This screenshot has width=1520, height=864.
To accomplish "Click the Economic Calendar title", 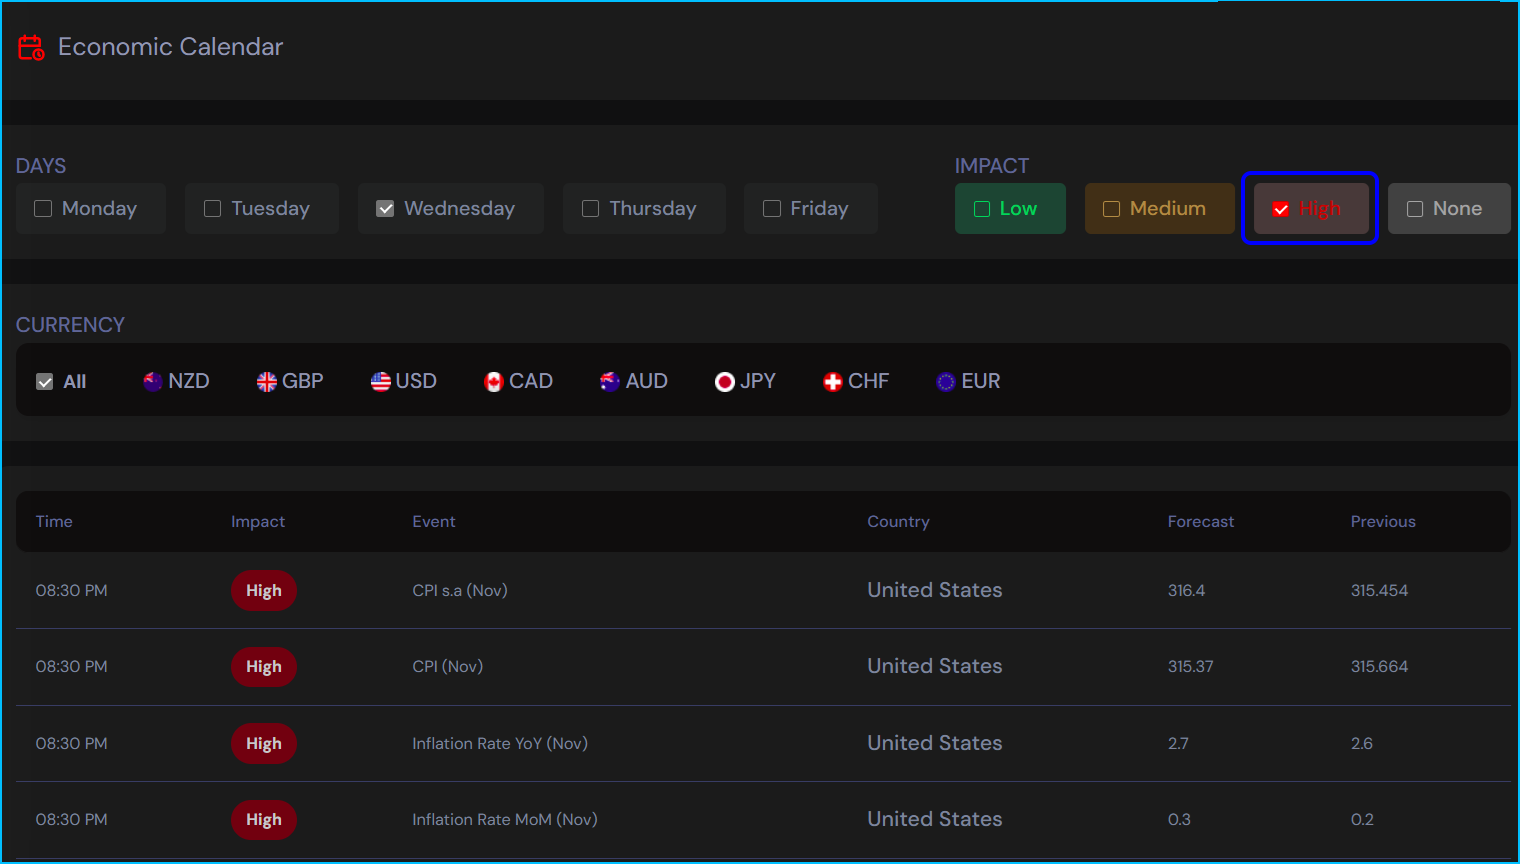I will tap(171, 47).
